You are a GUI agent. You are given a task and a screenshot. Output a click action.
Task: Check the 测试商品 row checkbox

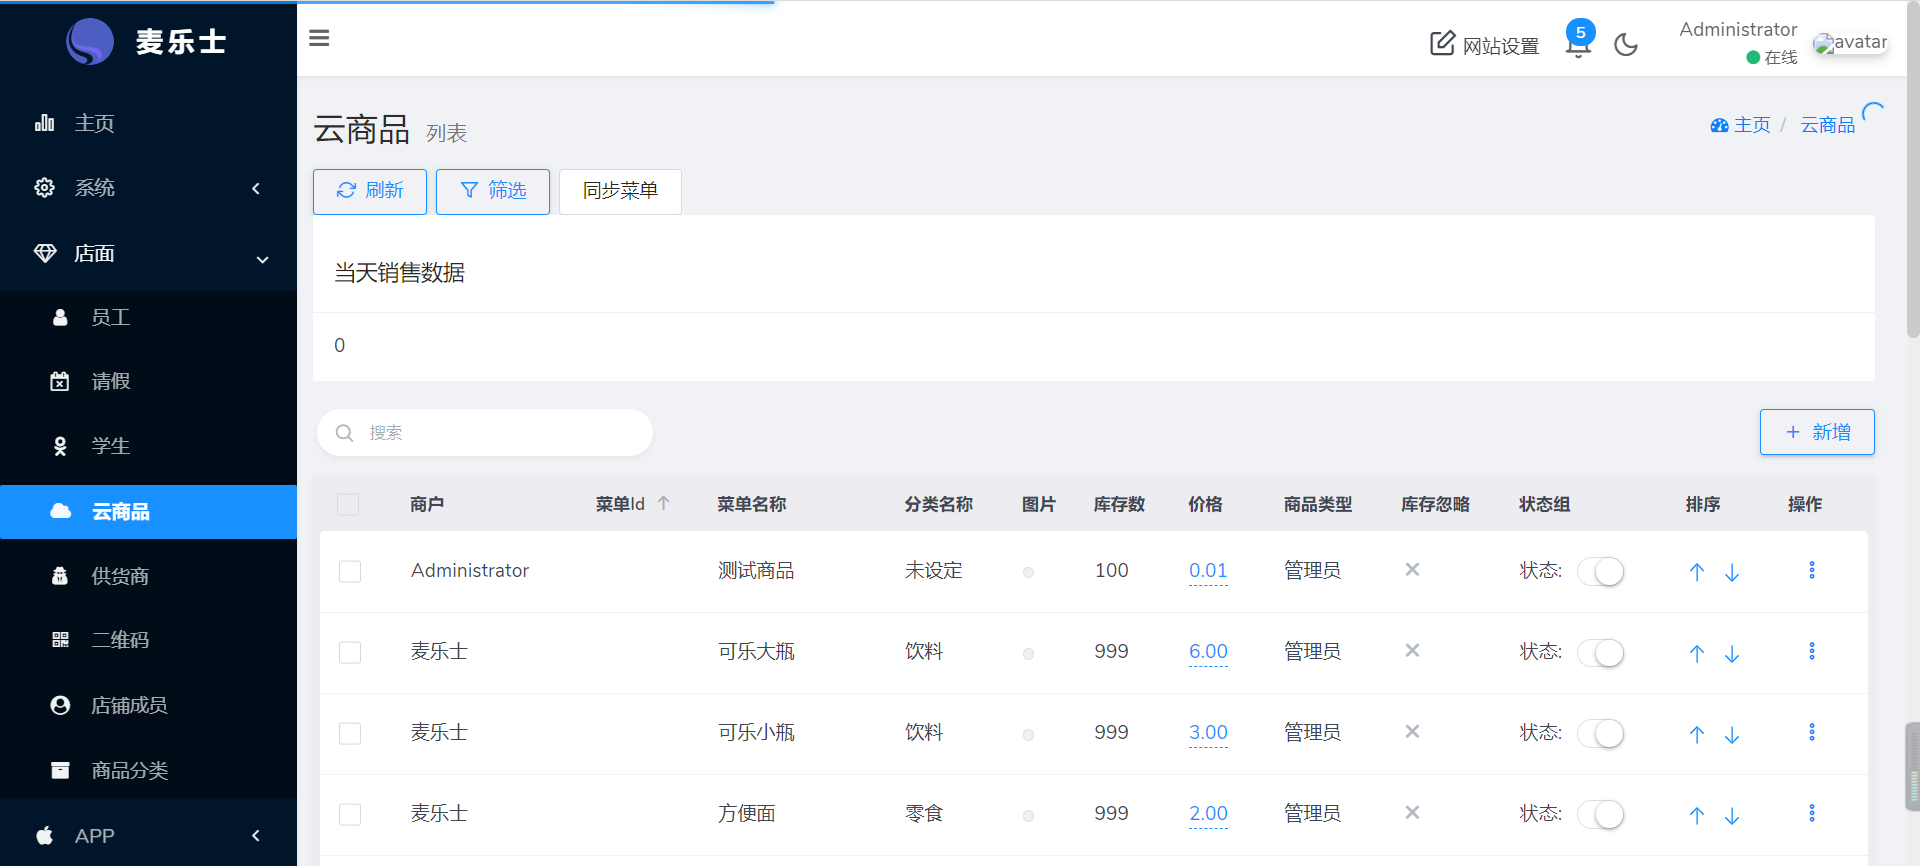point(350,571)
